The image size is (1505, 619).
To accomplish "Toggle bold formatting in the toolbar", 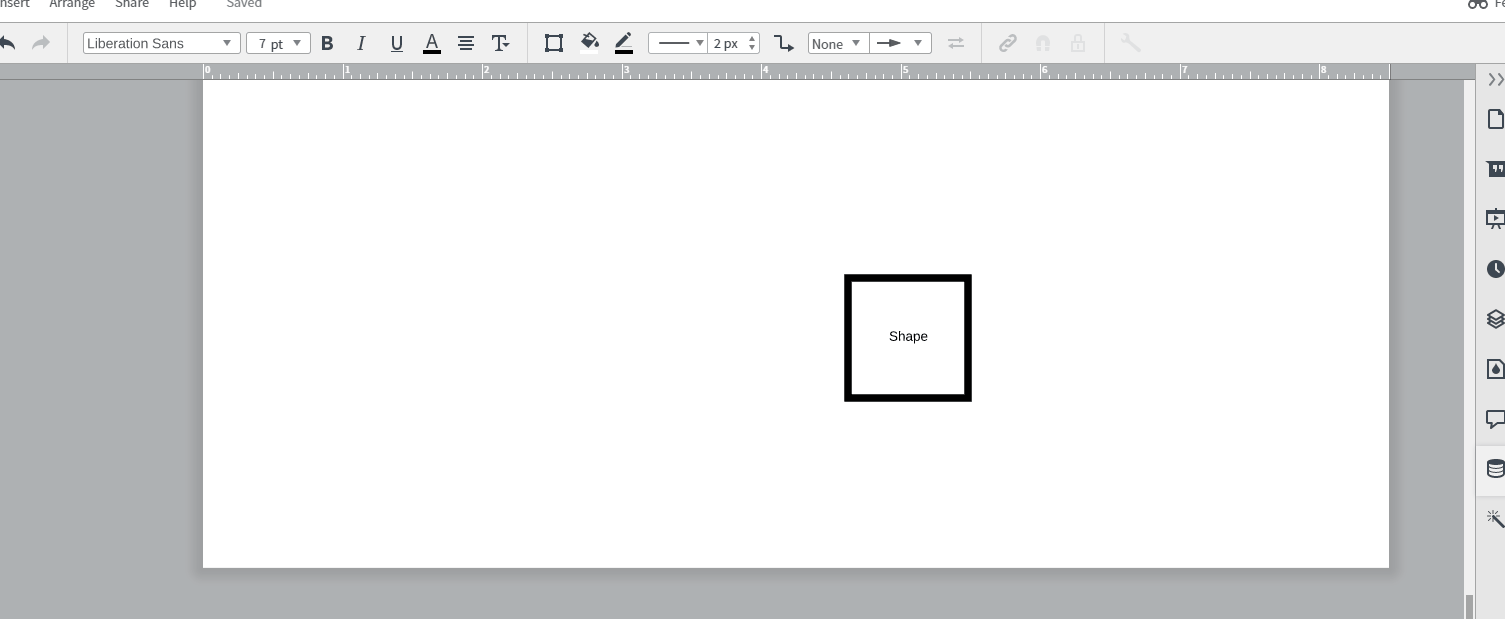I will [327, 43].
